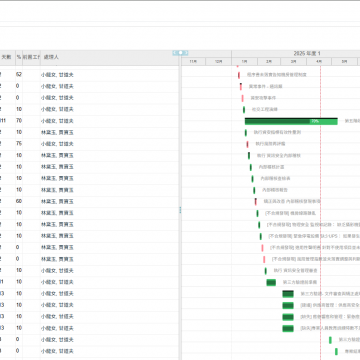This screenshot has width=360, height=360.
Task: Select the Gantt bar labeled 社交工程演練
Action: click(x=244, y=110)
